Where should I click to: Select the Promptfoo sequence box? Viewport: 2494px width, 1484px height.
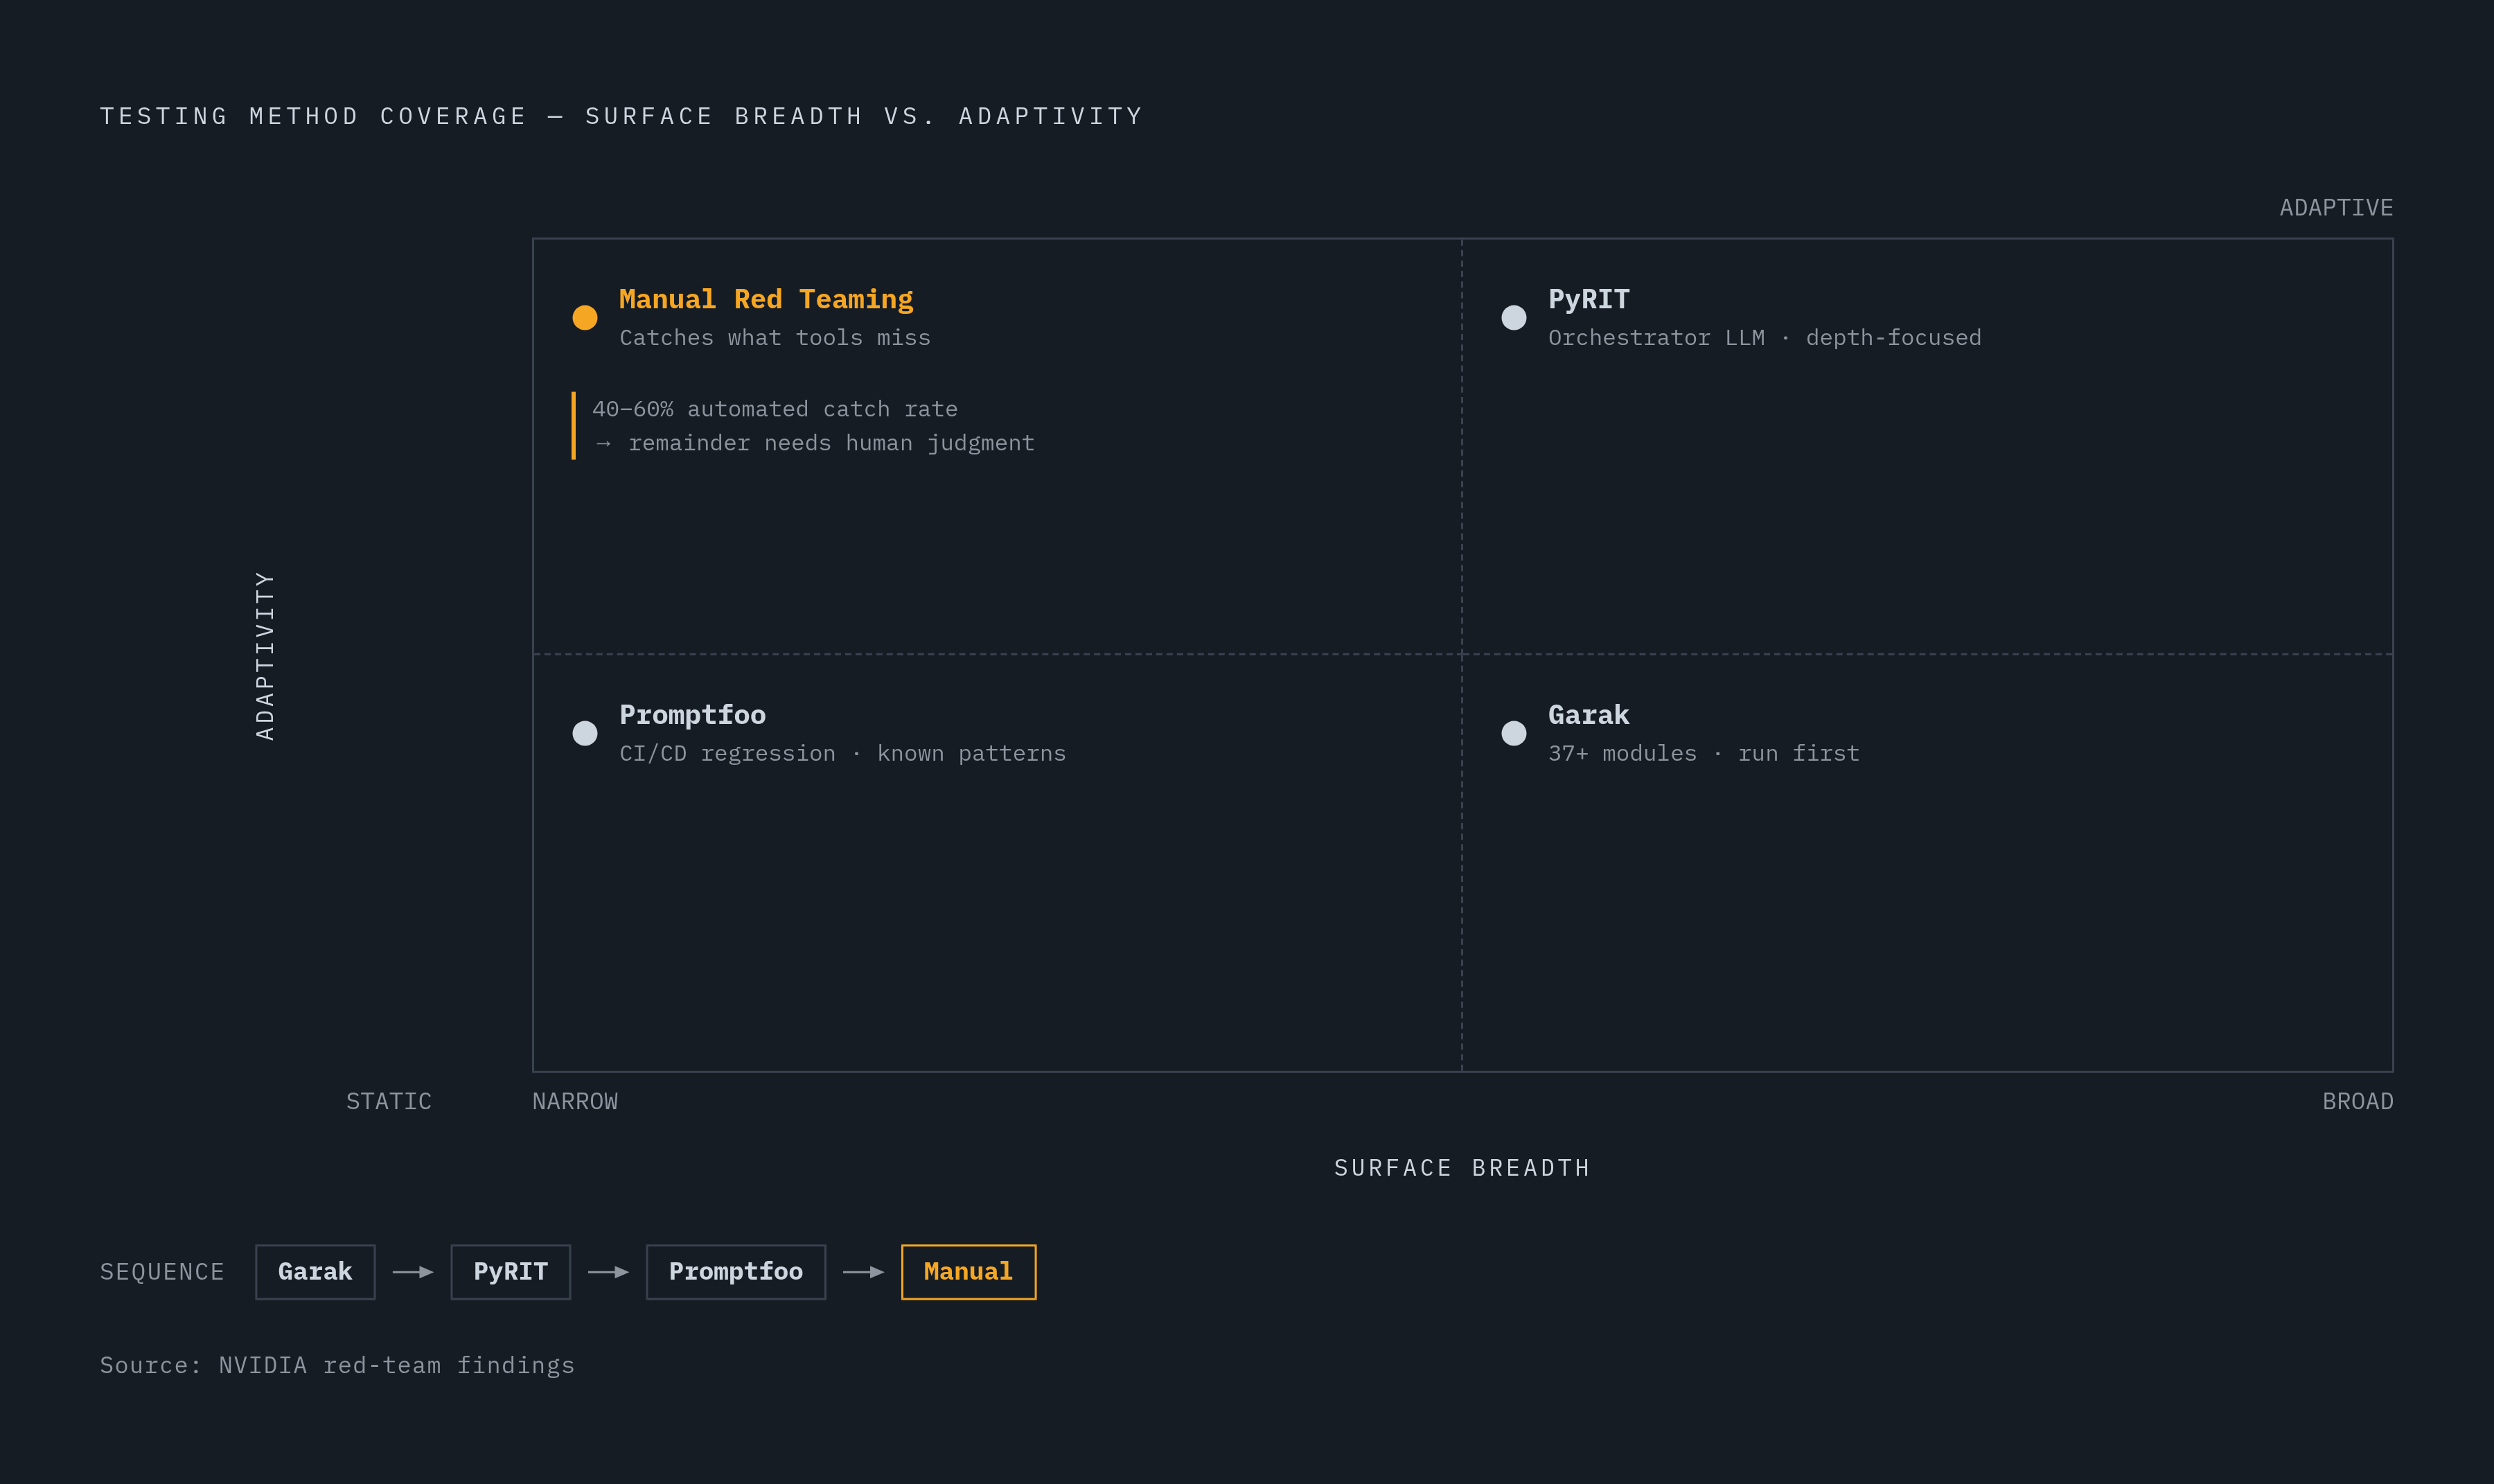coord(736,1272)
